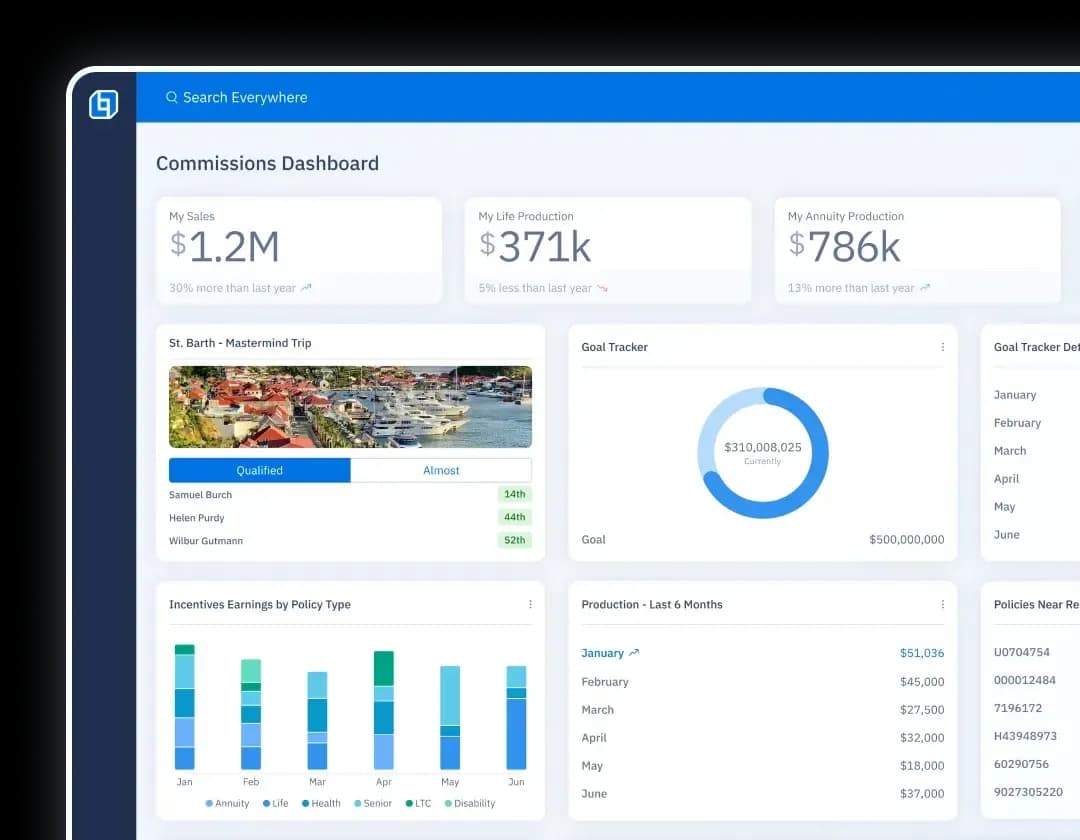Toggle the Annuity series in the legend
Viewport: 1080px width, 840px height.
coord(227,803)
